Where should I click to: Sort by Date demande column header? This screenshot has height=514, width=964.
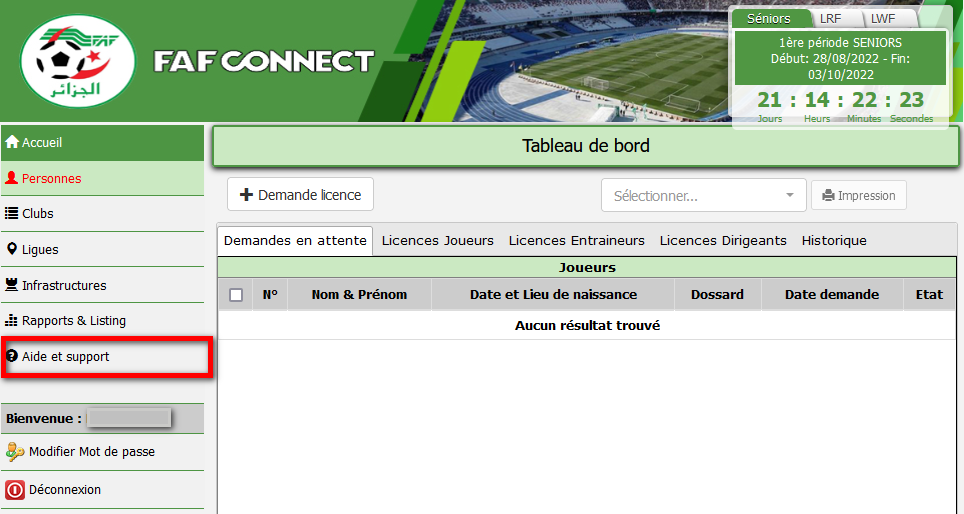tap(831, 295)
